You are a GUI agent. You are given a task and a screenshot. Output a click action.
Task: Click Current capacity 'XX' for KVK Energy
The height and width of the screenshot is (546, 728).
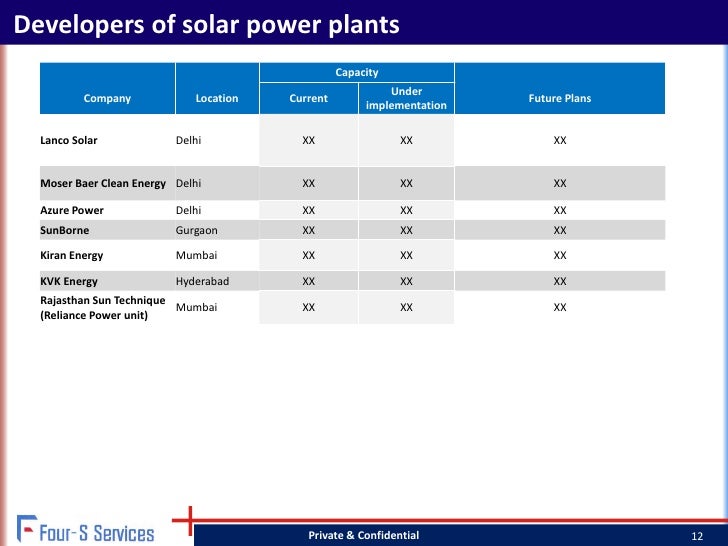pyautogui.click(x=309, y=281)
